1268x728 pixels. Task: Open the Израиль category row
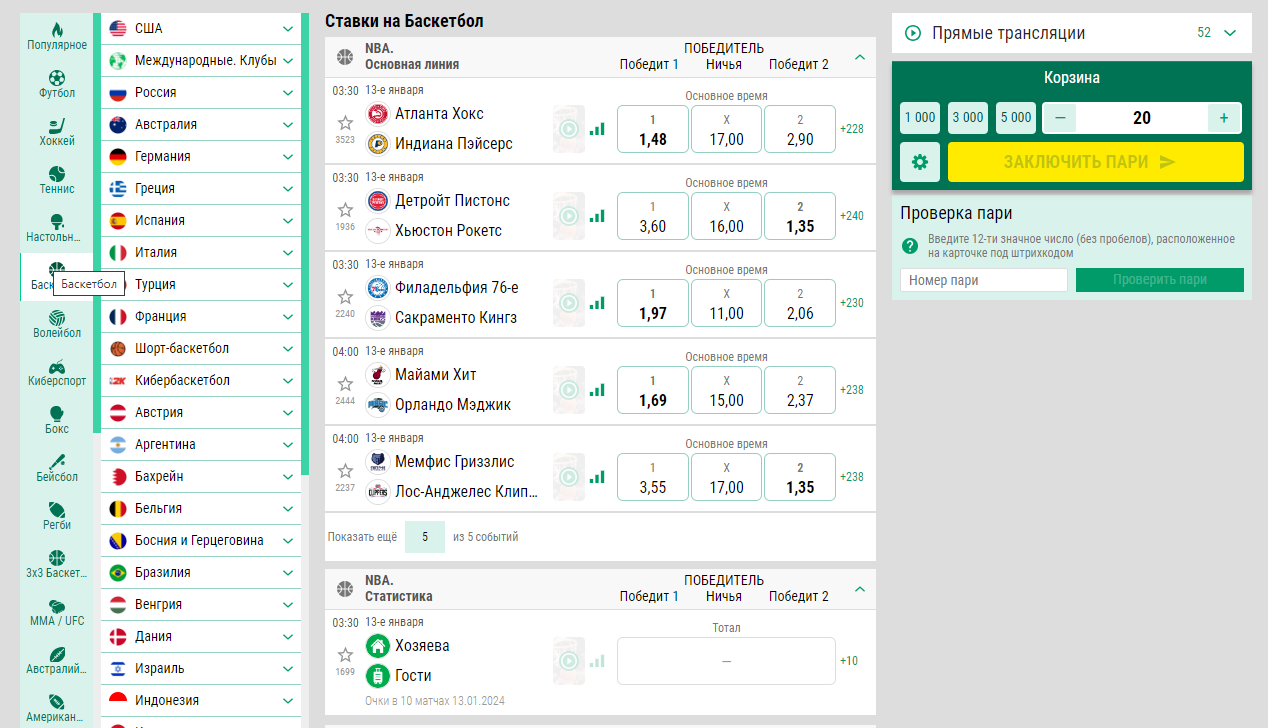[x=201, y=668]
